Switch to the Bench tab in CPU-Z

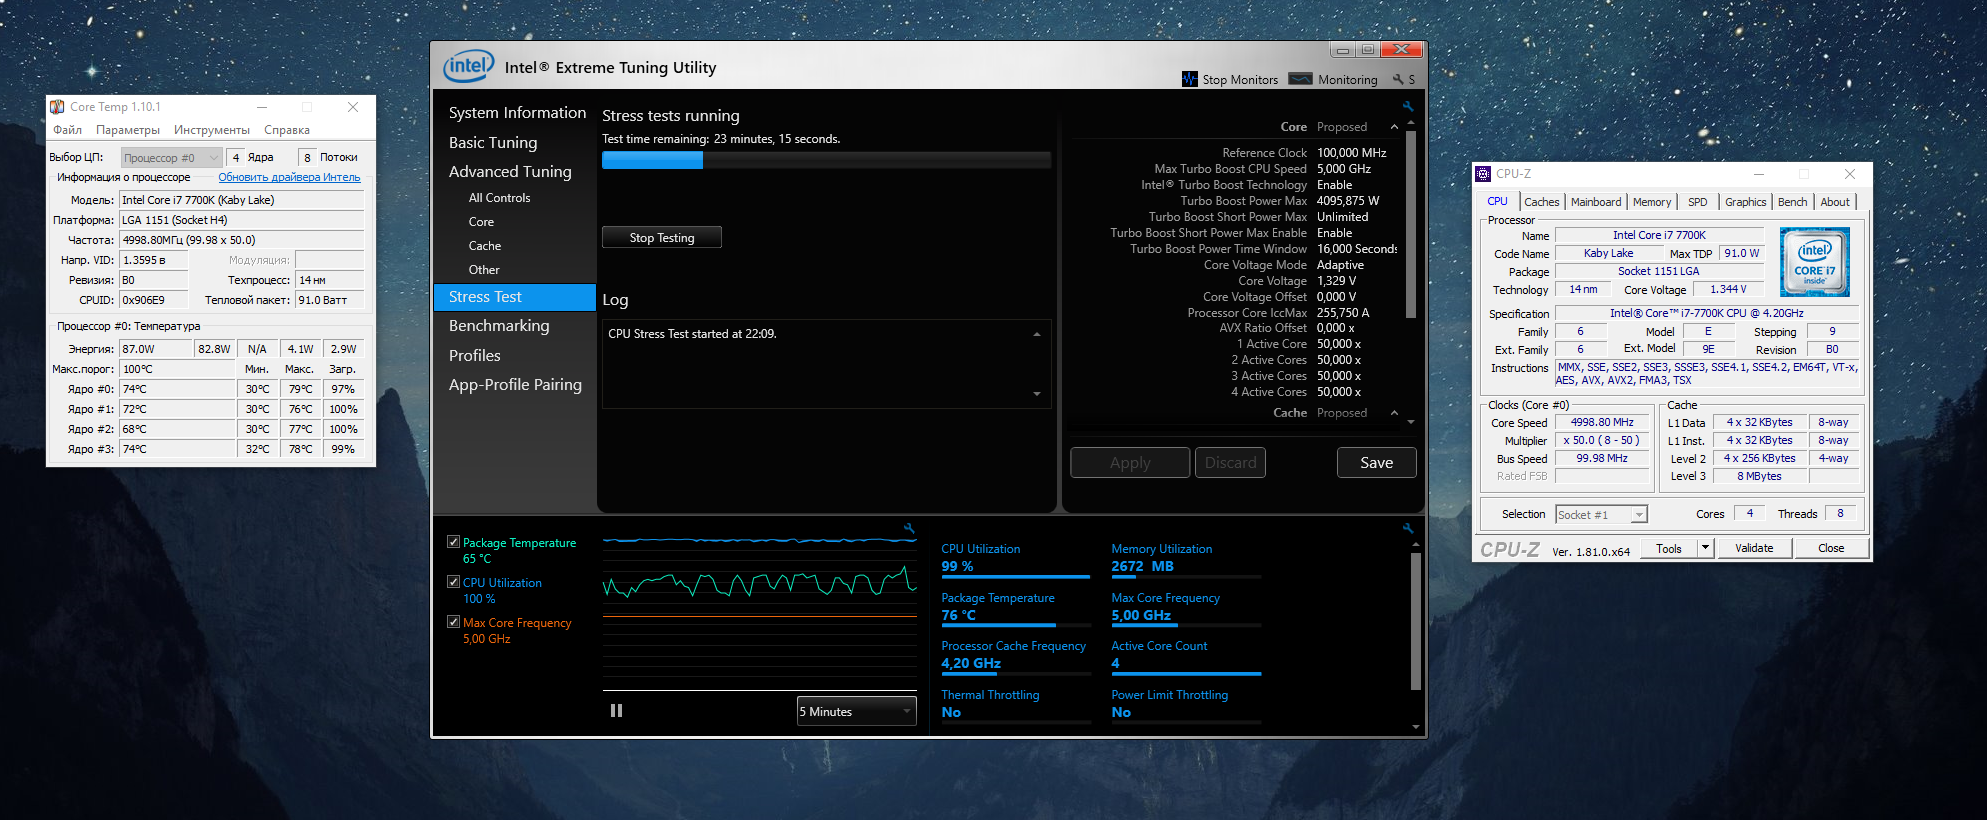click(x=1793, y=202)
